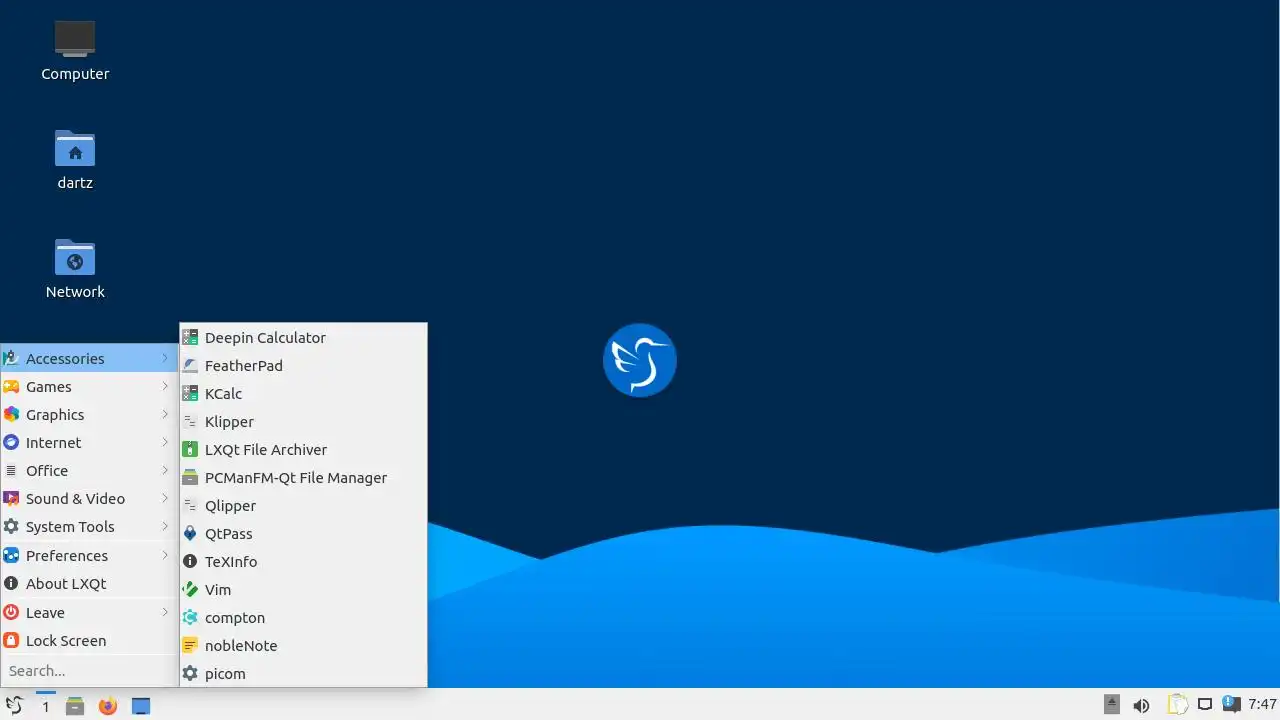Select the Network desktop icon
The image size is (1280, 720).
(75, 268)
